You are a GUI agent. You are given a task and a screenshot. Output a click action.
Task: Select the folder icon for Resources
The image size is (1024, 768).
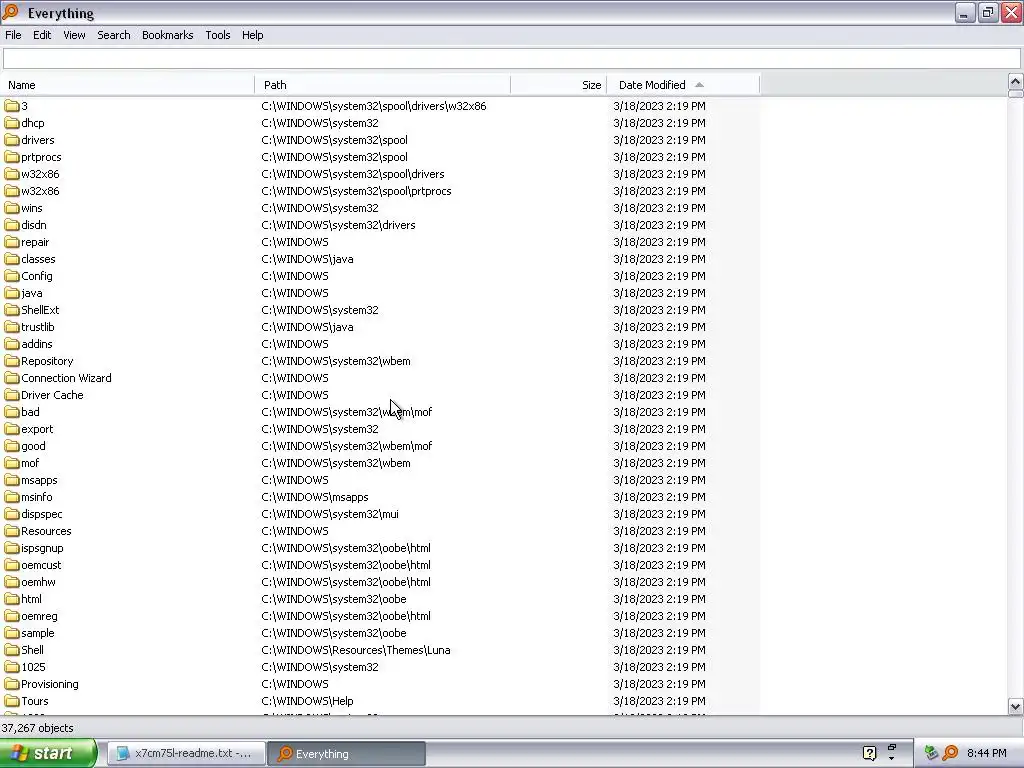(12, 530)
